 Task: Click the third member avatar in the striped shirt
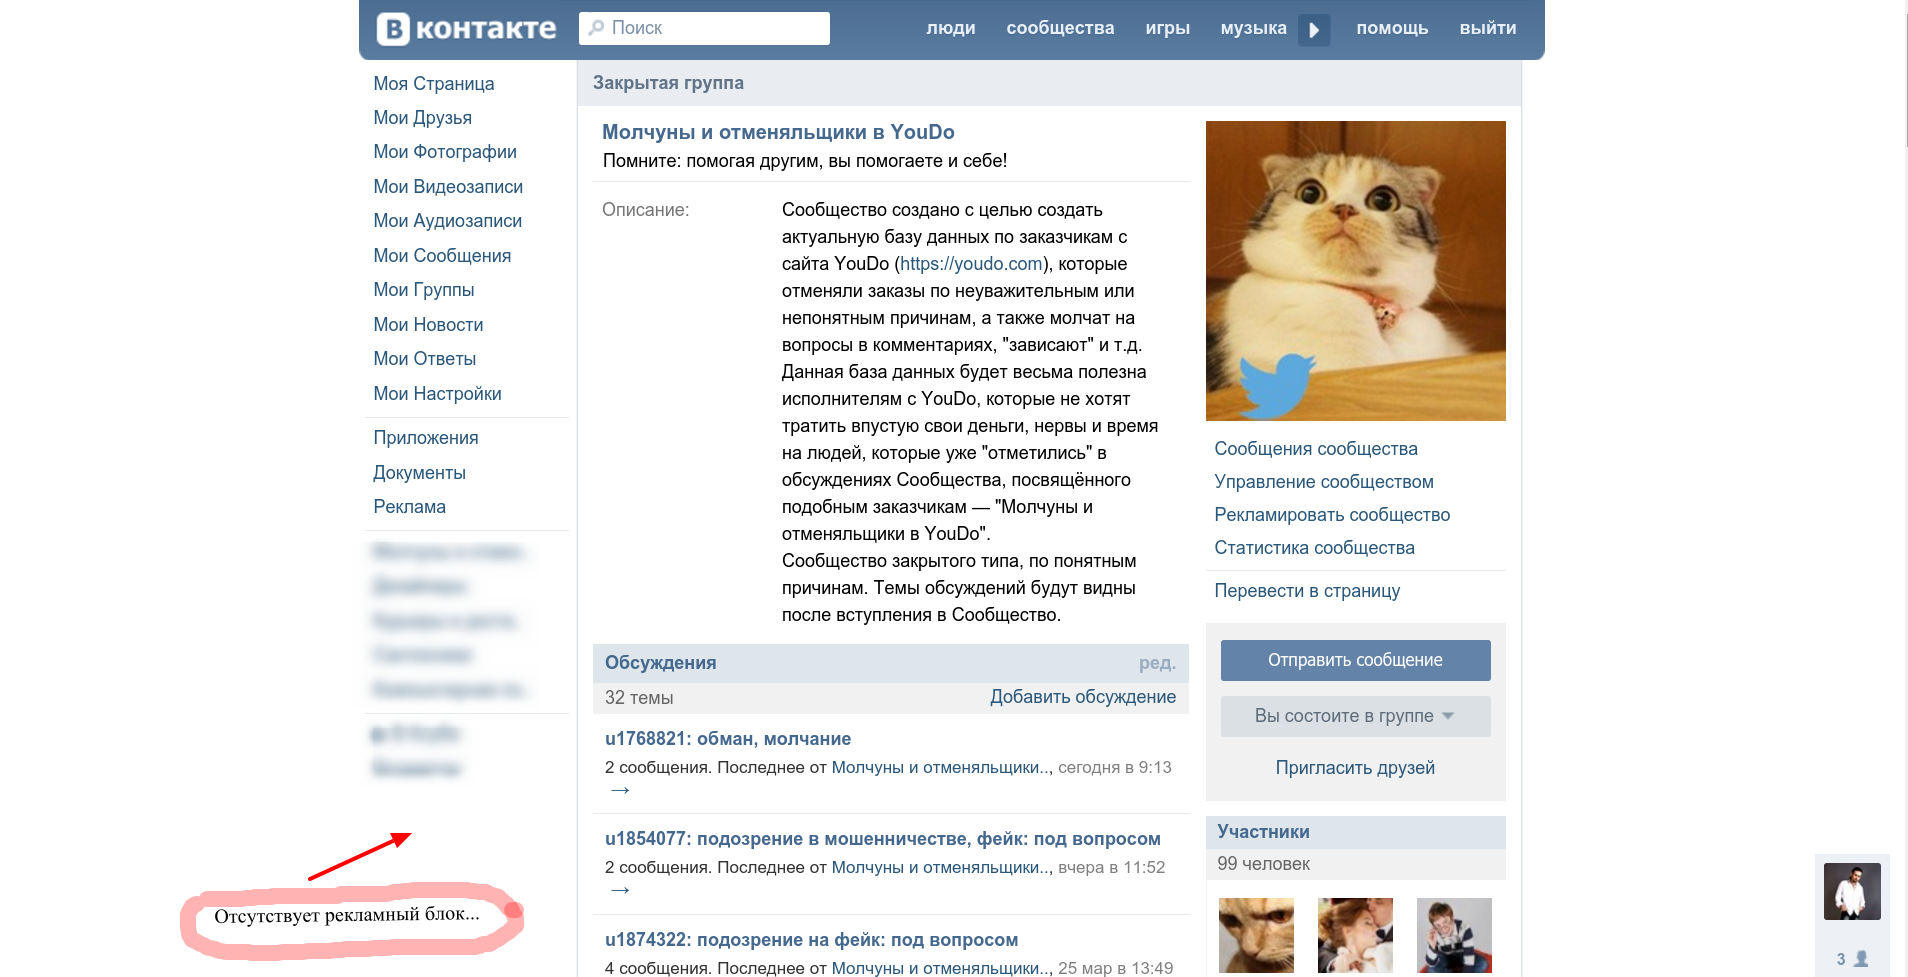point(1454,935)
